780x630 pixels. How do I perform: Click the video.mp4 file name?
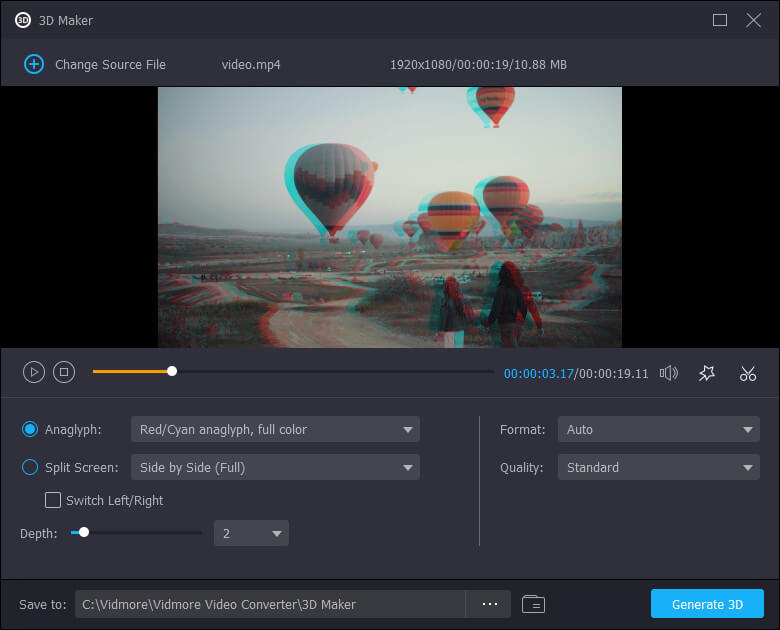251,65
